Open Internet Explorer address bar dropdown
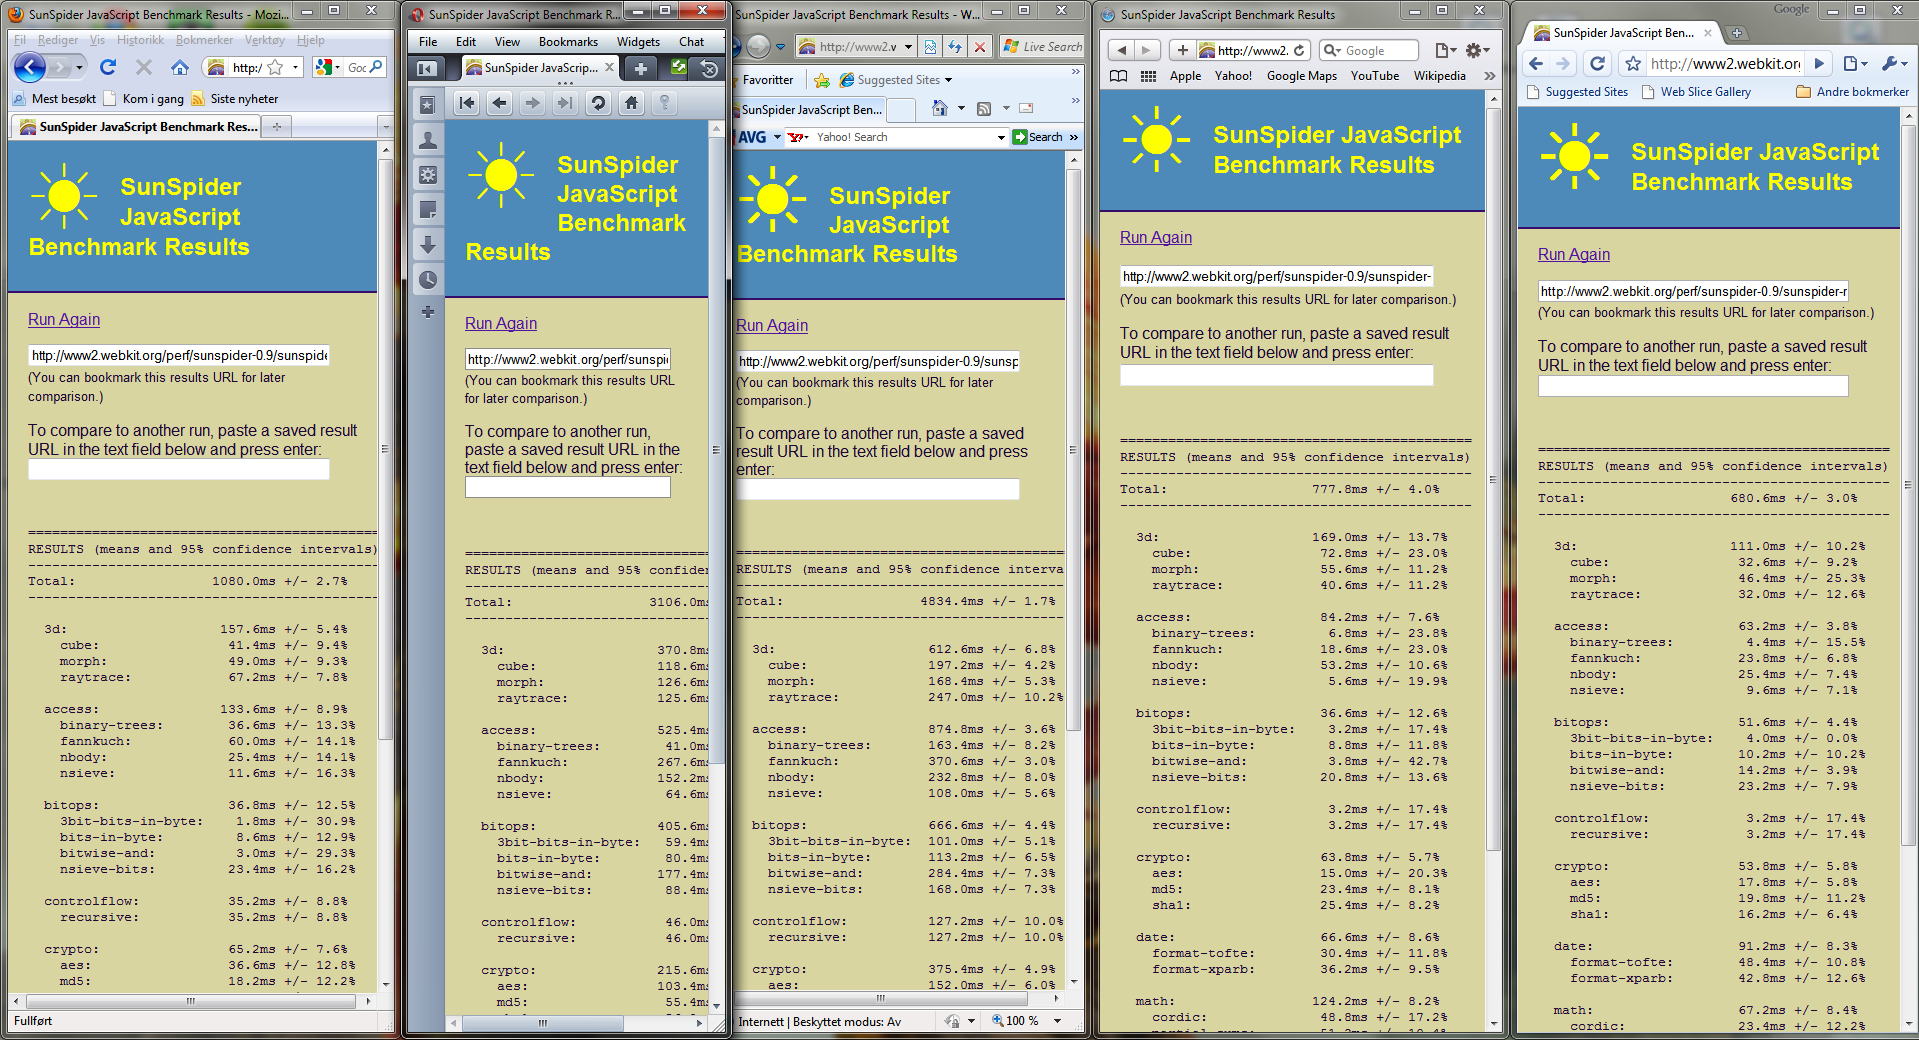 tap(908, 47)
